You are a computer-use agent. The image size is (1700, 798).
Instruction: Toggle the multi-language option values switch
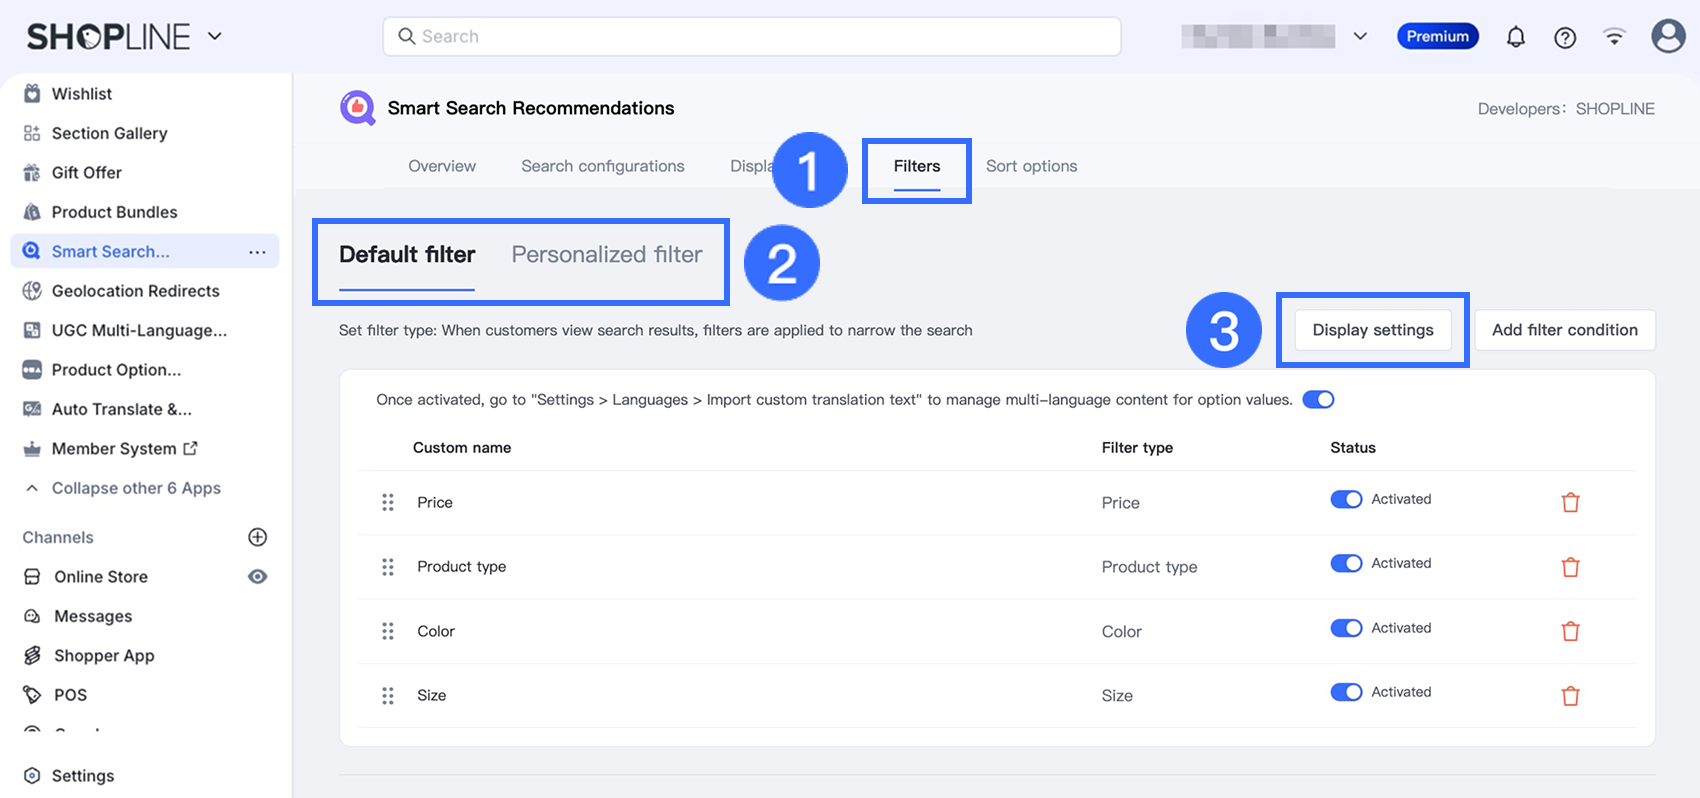click(1318, 400)
